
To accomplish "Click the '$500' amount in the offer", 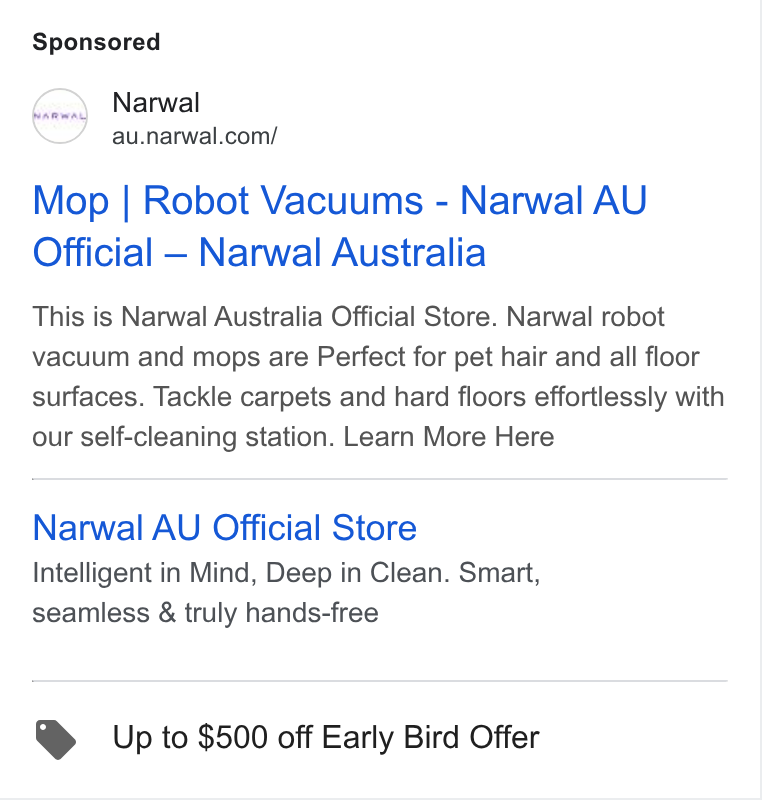I will (233, 737).
